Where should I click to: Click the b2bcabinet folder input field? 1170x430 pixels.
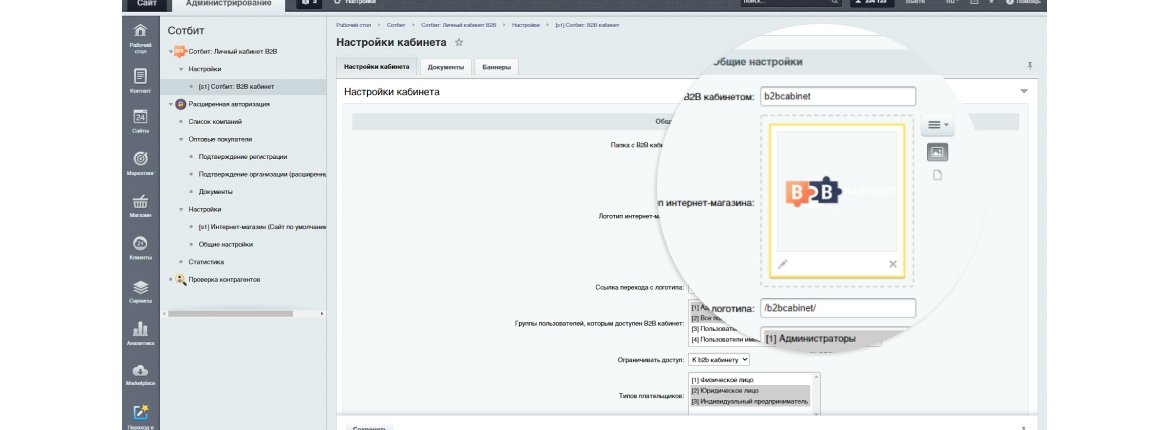point(838,96)
